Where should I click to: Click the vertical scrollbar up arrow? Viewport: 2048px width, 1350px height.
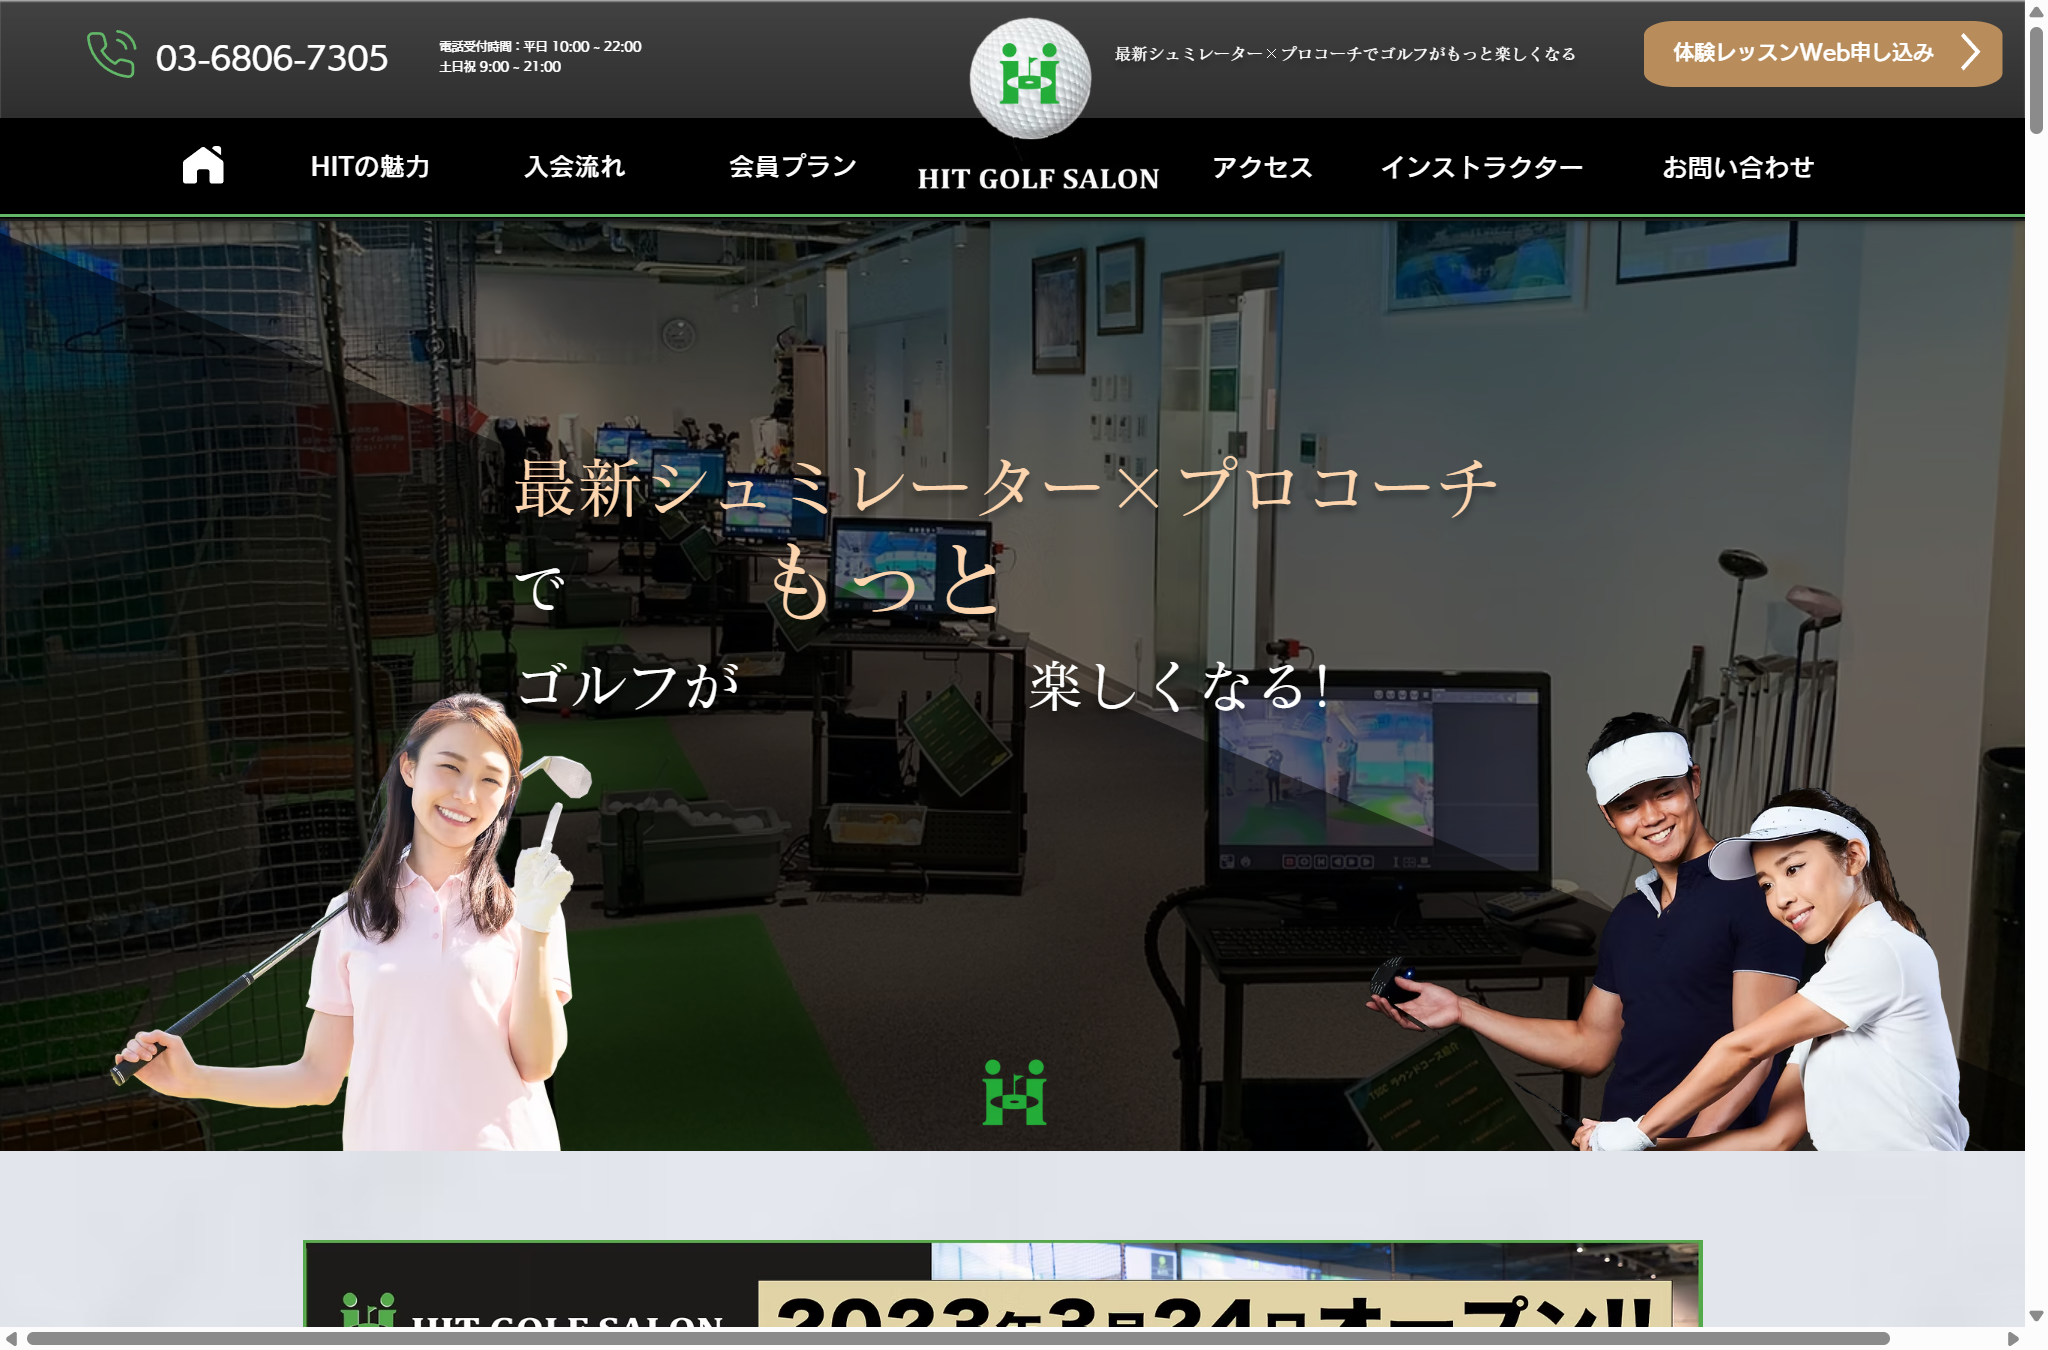click(2036, 11)
